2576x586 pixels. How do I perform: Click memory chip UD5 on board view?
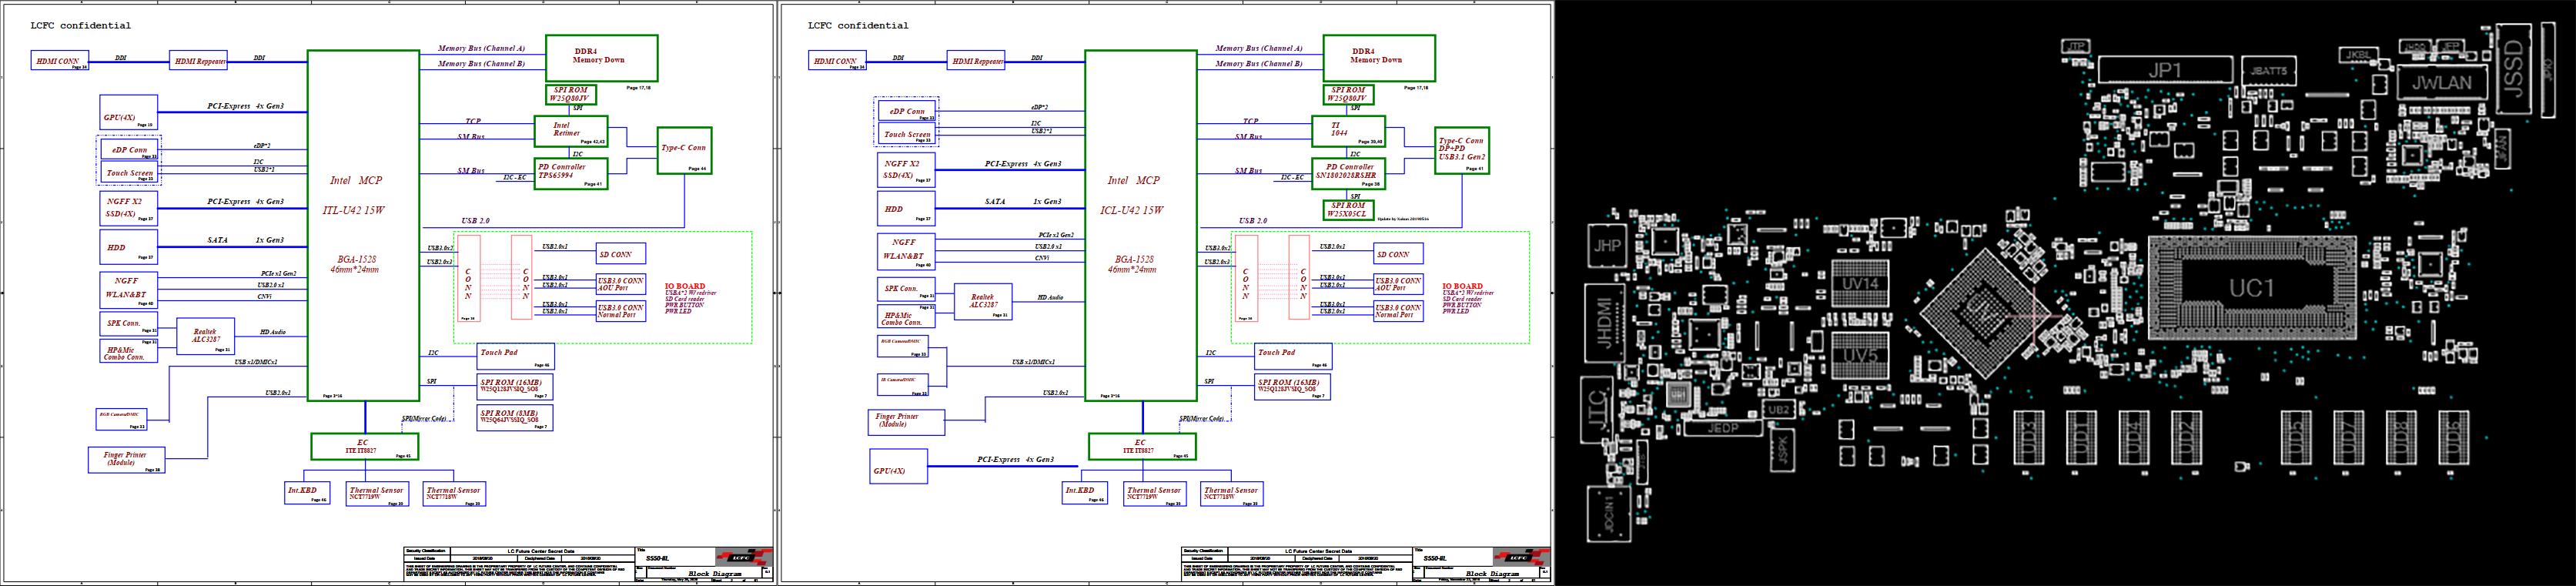(x=2296, y=437)
